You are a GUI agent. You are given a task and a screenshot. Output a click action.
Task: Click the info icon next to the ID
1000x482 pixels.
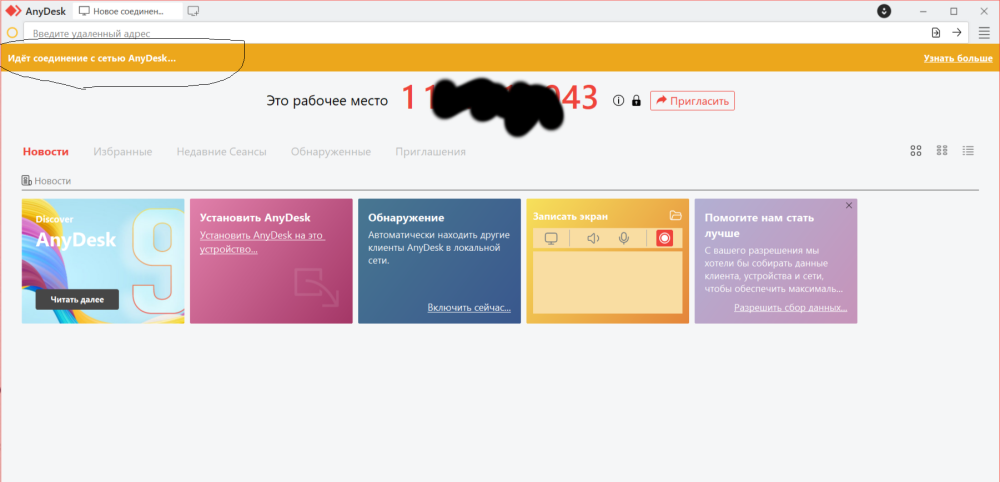click(x=618, y=101)
